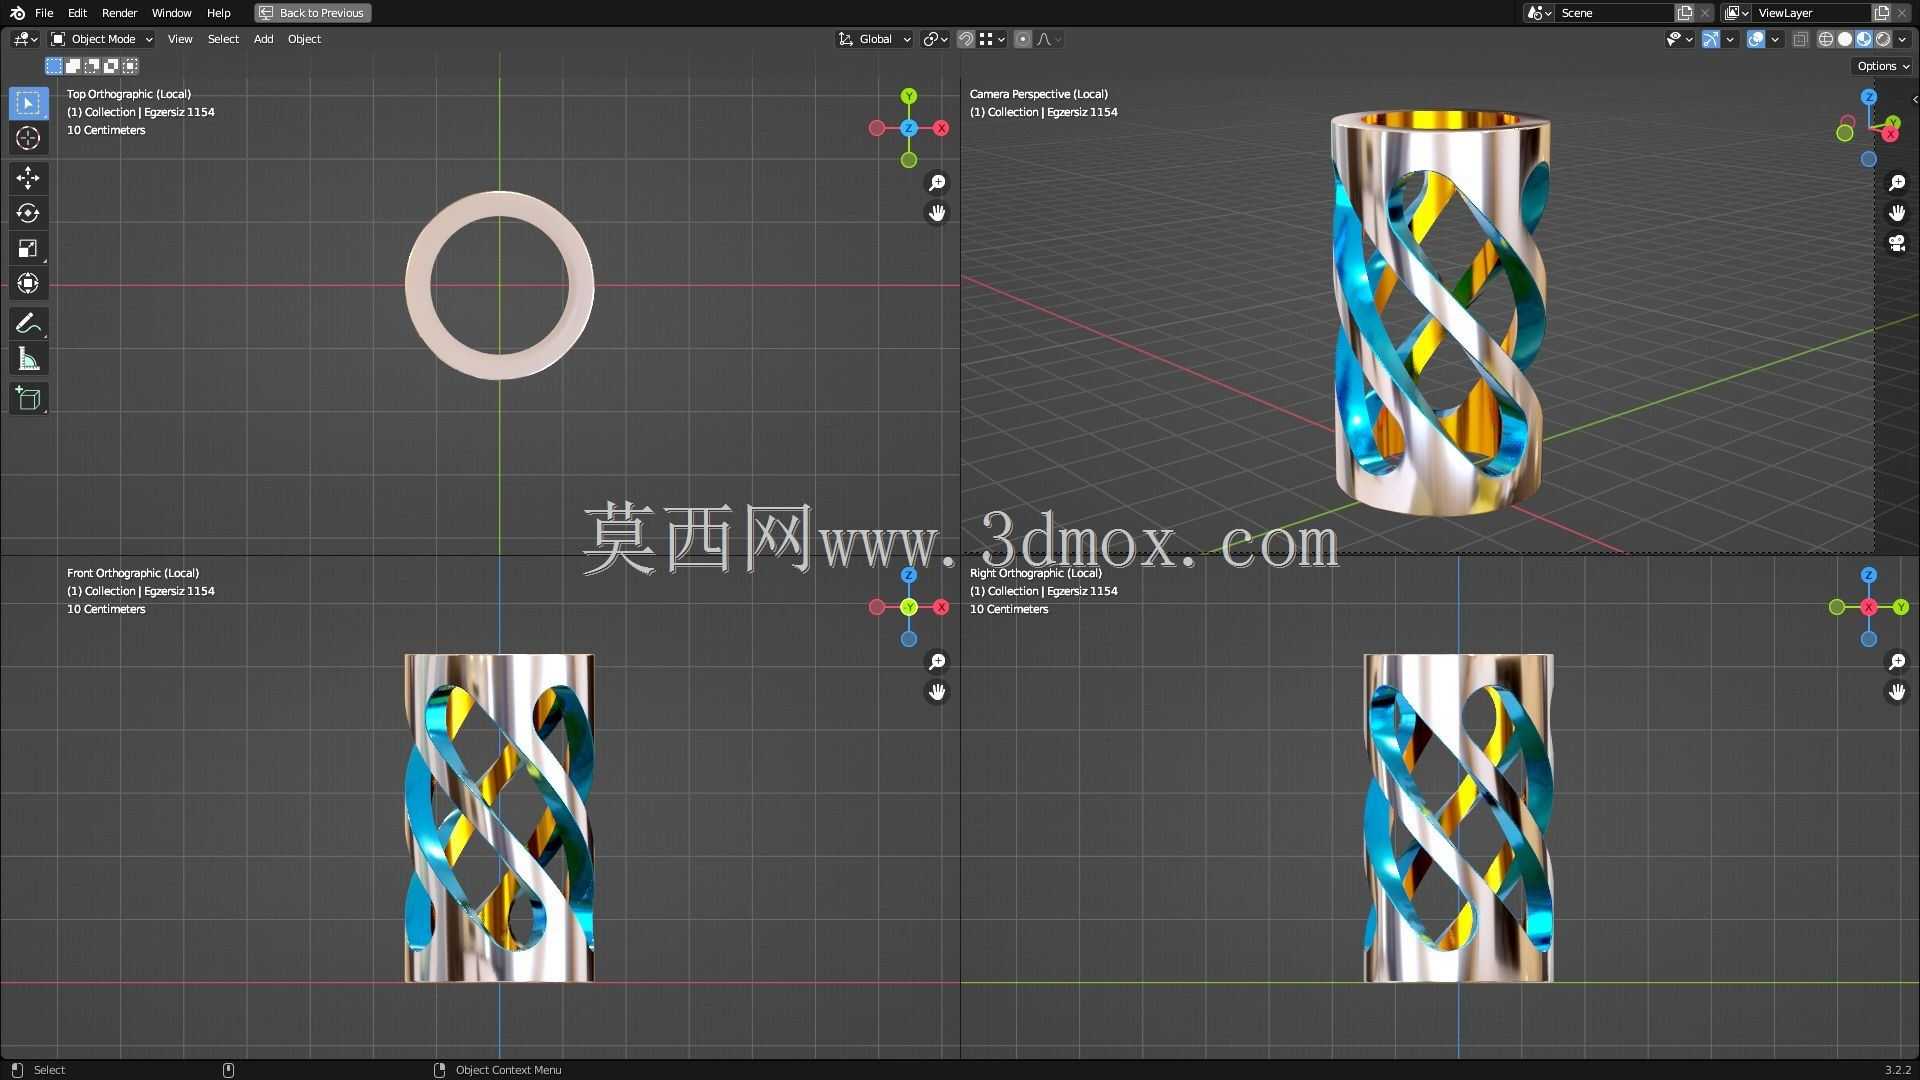This screenshot has width=1920, height=1080.
Task: Open the viewport Add menu
Action: tap(263, 39)
